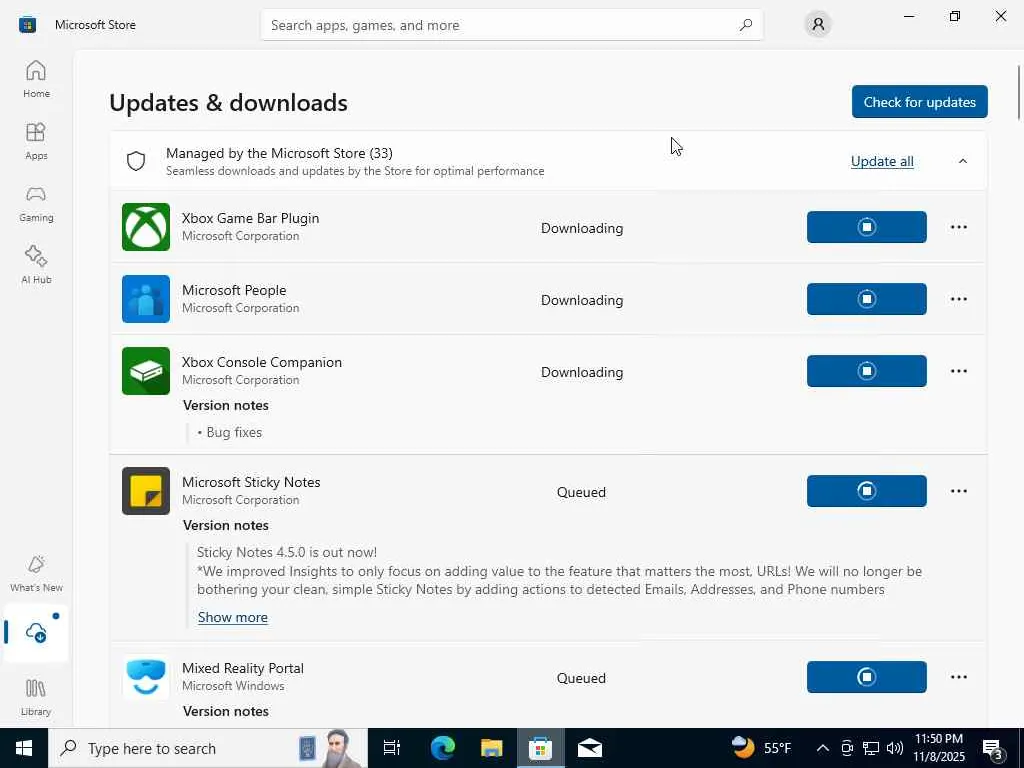Viewport: 1024px width, 768px height.
Task: Open more options for Microsoft Sticky Notes
Action: (x=959, y=490)
